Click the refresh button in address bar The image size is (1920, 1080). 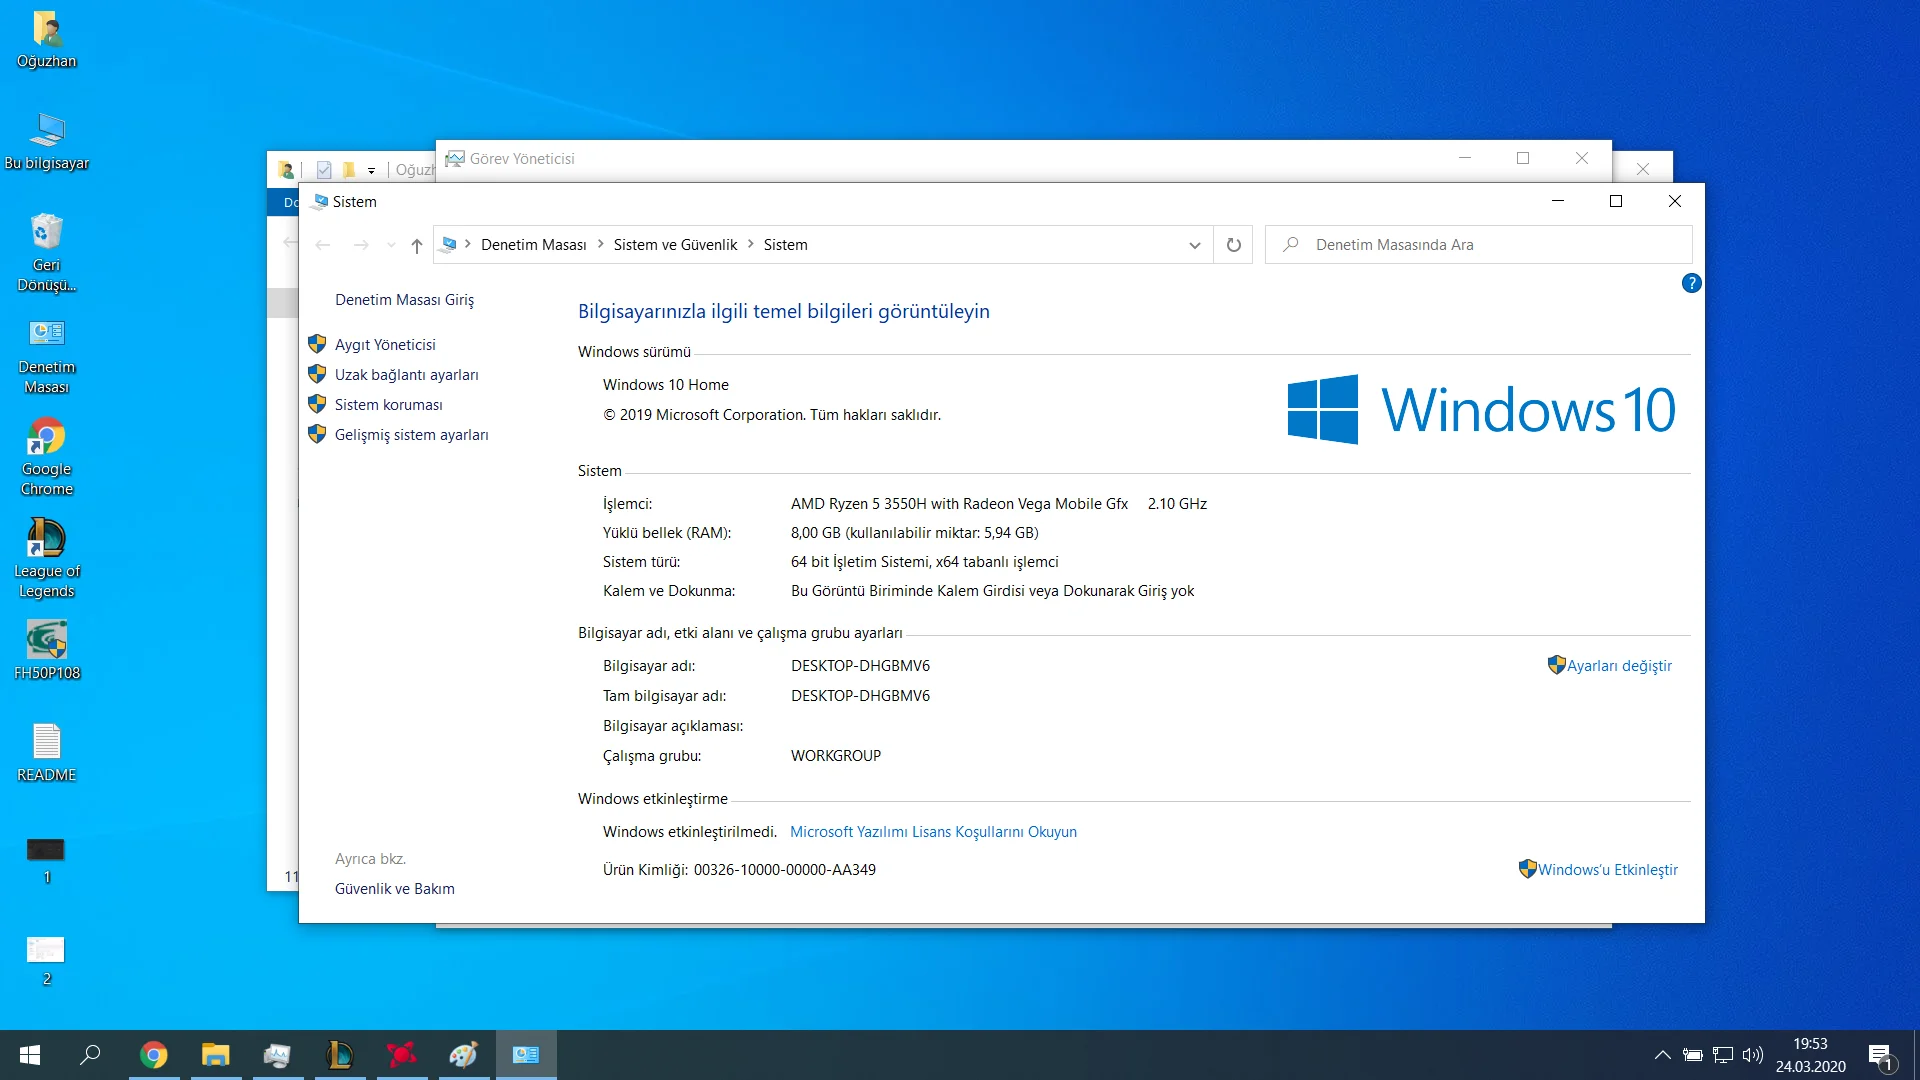(1233, 245)
